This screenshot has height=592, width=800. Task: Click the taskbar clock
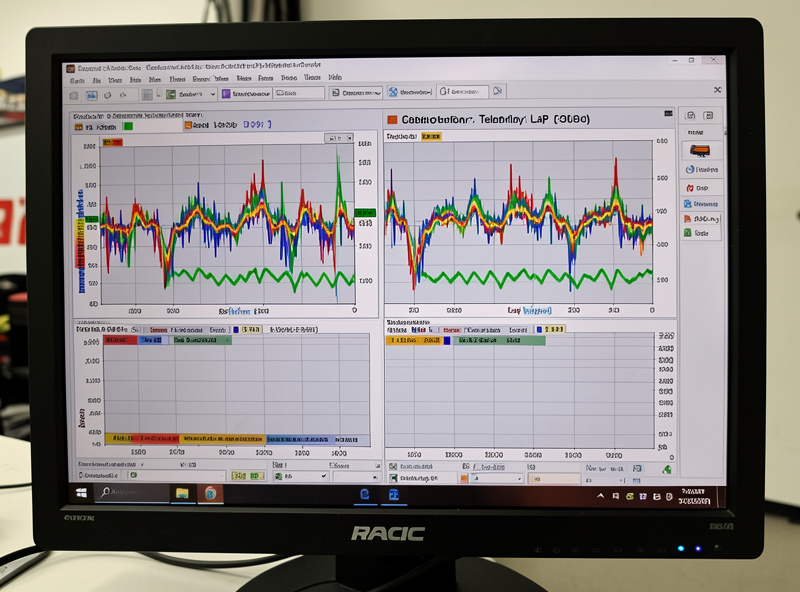[x=694, y=496]
